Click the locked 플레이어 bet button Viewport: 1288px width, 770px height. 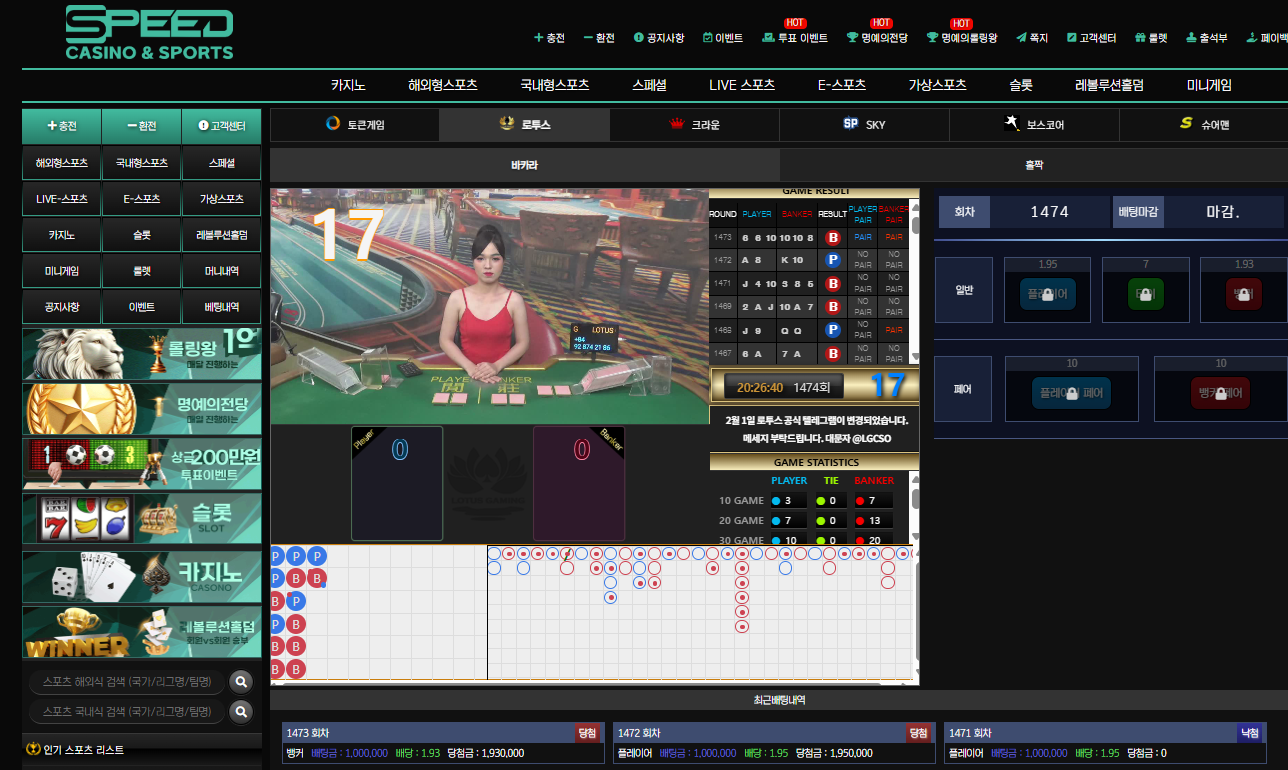1048,294
